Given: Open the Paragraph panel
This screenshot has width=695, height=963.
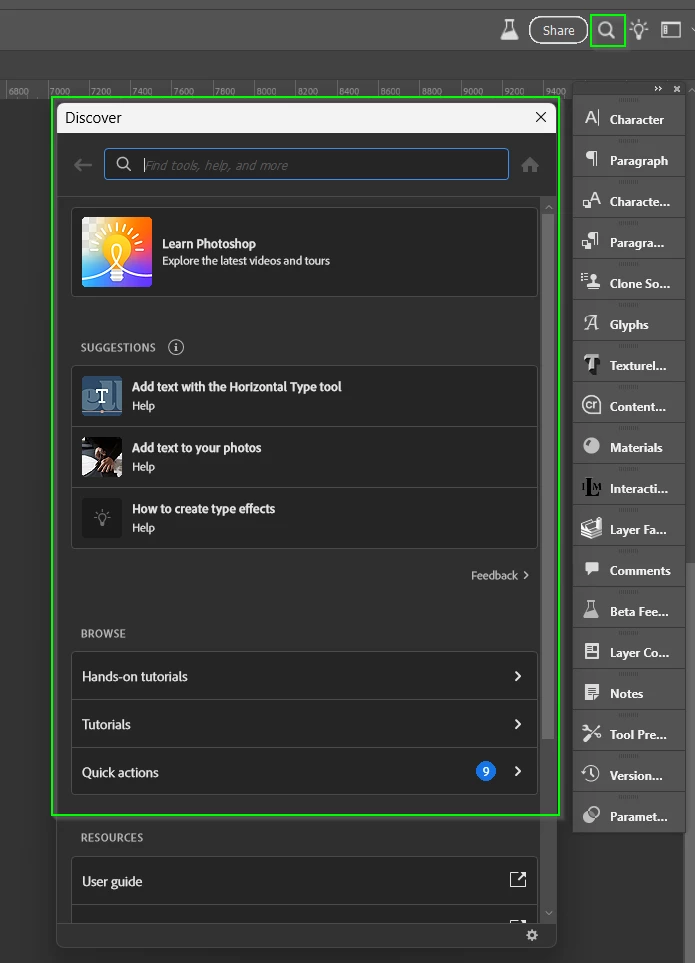Looking at the screenshot, I should coord(629,160).
